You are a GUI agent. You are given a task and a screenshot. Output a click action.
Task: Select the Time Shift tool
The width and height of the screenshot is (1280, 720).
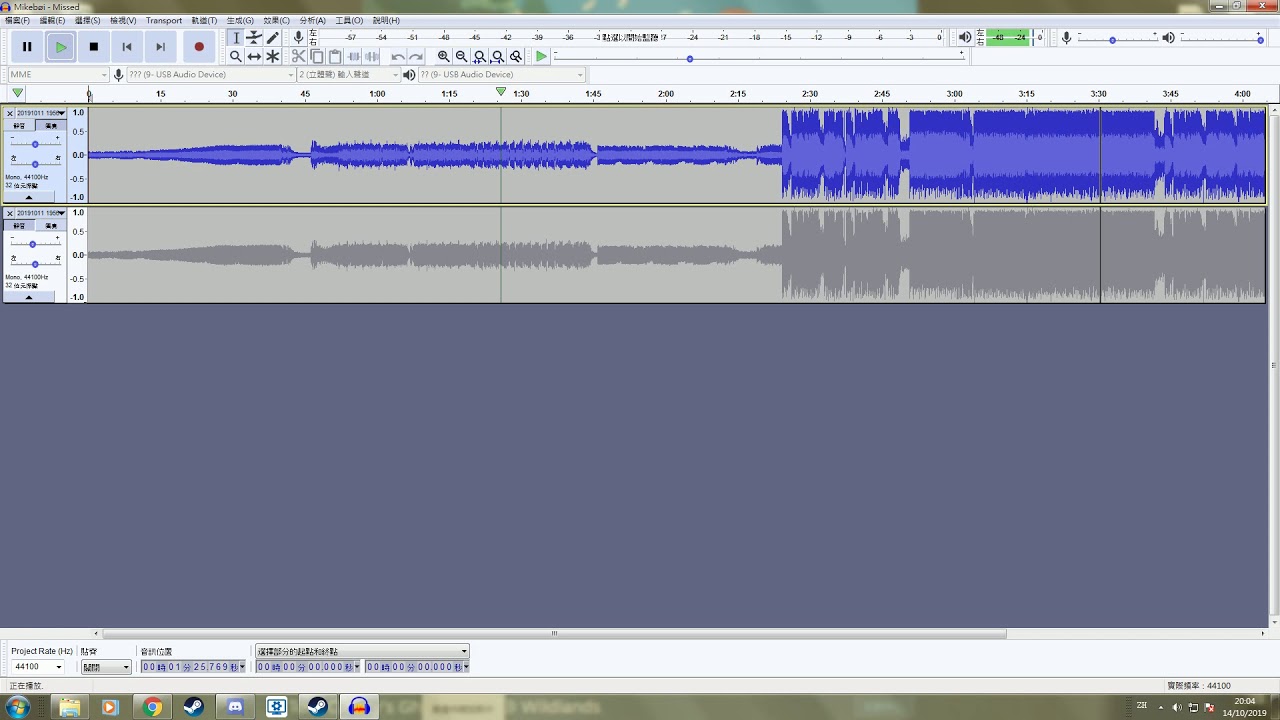click(x=254, y=57)
